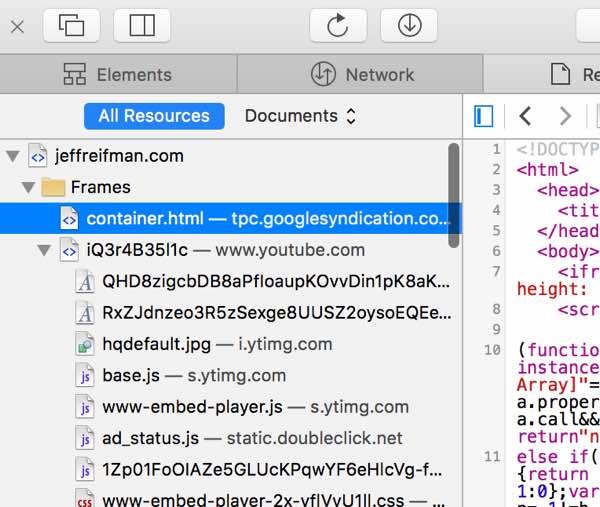600x507 pixels.
Task: Click the 'height:' text in source
Action: tap(552, 289)
